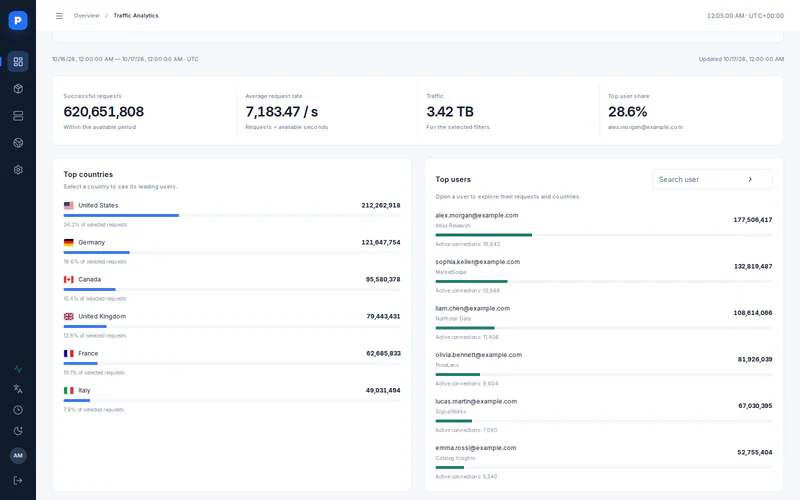
Task: Click the Germany blue progress bar
Action: click(96, 253)
